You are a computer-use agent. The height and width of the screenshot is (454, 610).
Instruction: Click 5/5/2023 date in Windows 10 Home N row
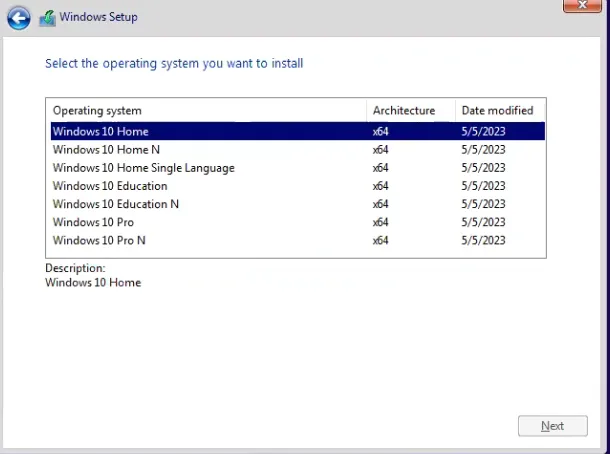[x=483, y=150]
